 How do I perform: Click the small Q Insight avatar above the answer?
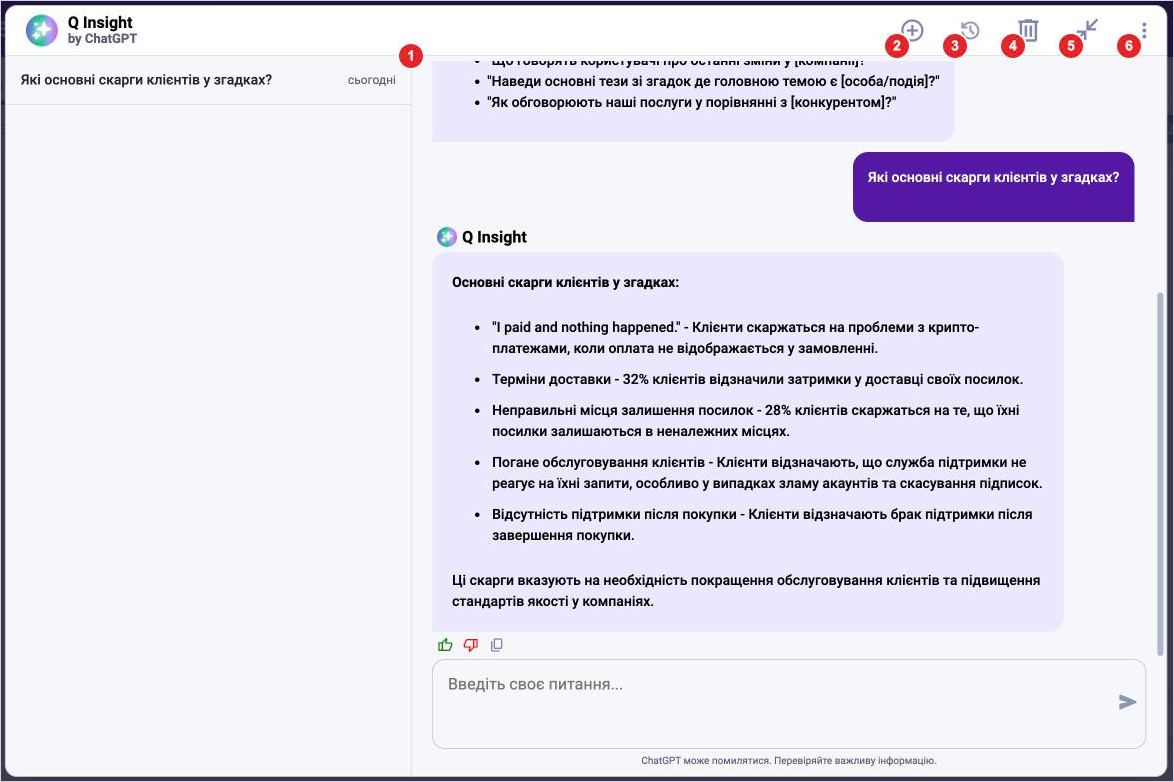(446, 237)
